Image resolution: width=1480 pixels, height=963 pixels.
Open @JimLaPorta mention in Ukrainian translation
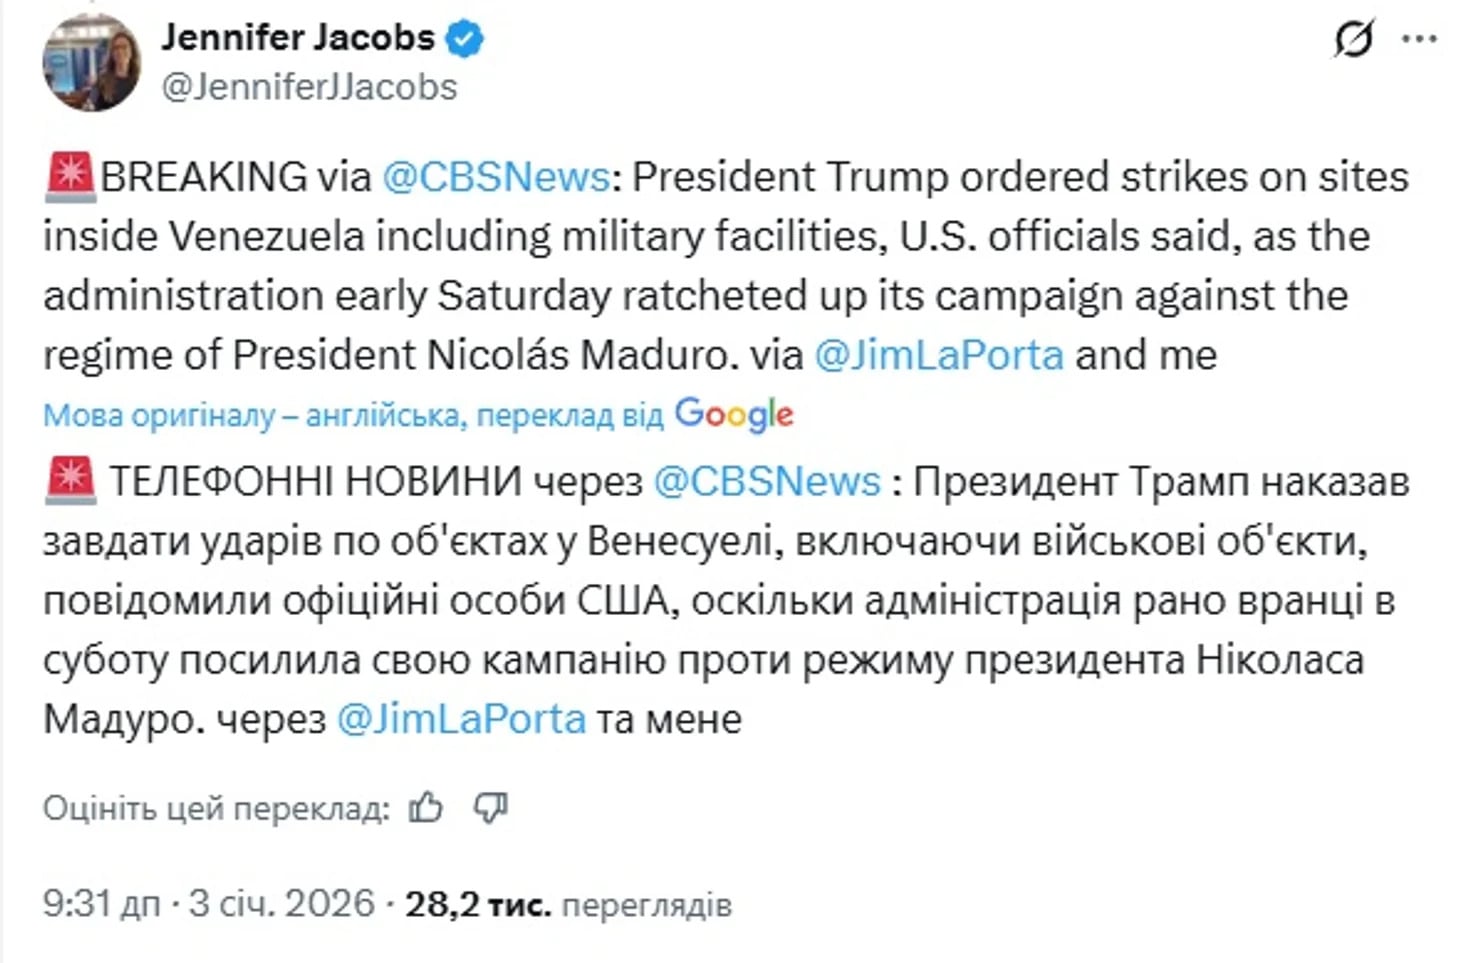pyautogui.click(x=461, y=719)
